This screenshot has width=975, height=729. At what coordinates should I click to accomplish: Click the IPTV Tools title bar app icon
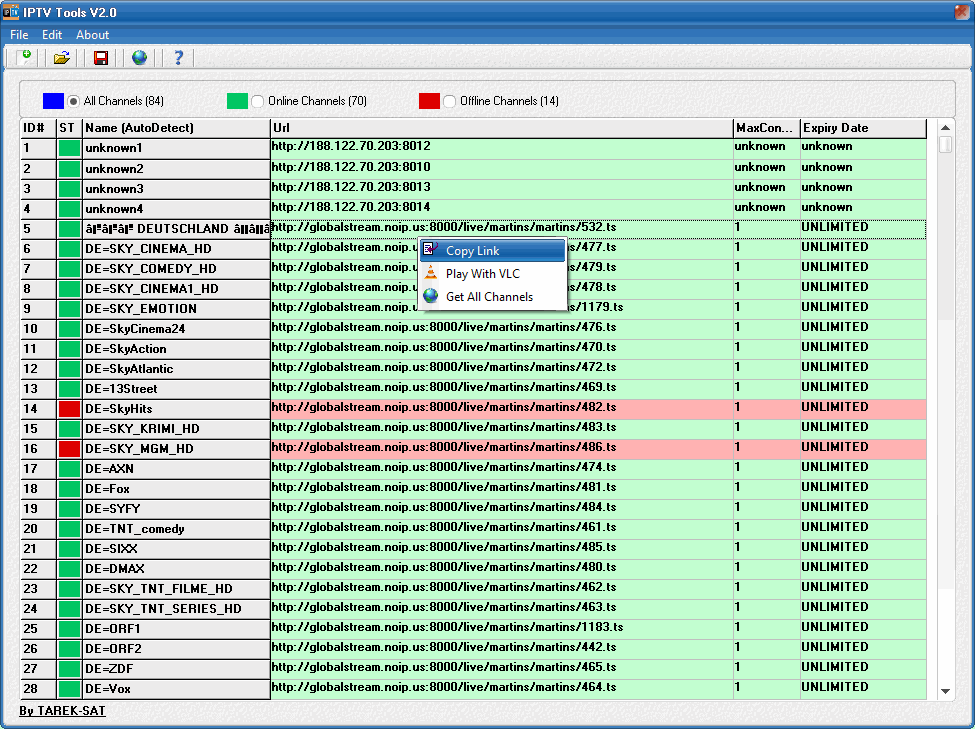coord(11,12)
